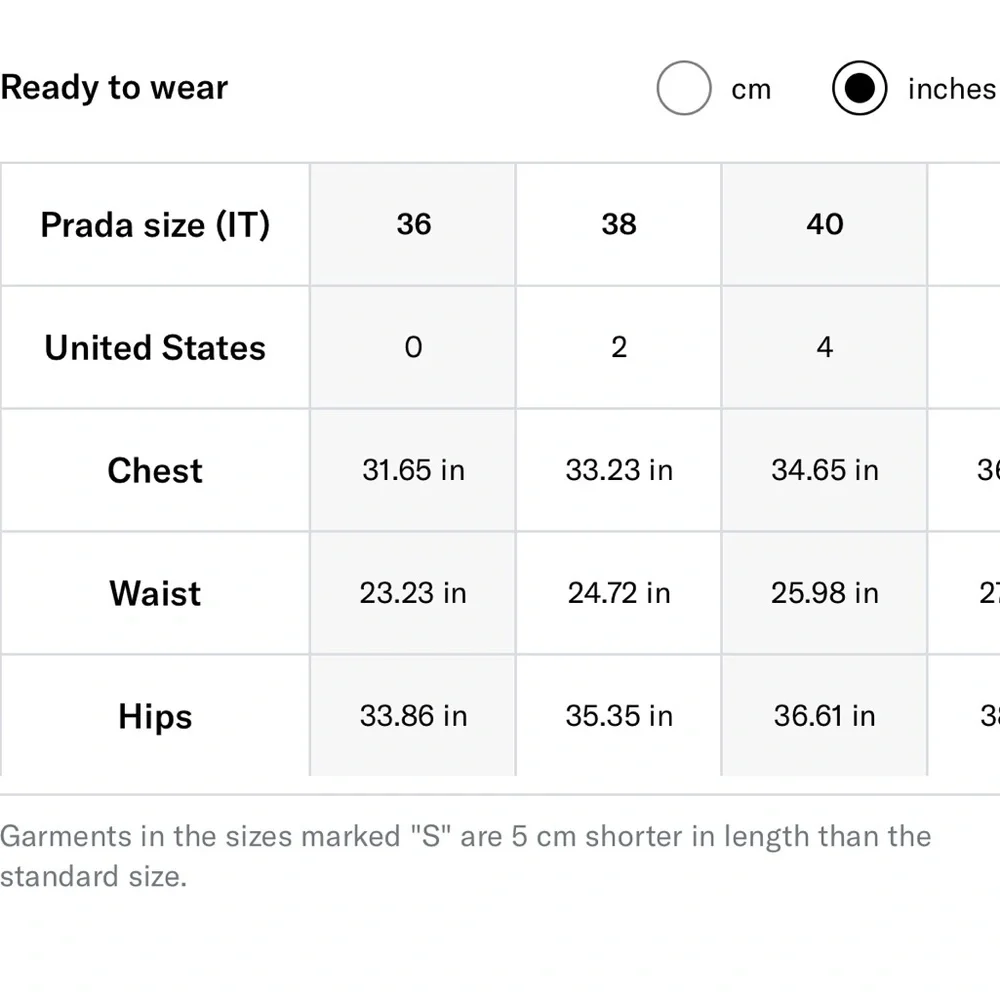Image resolution: width=1000 pixels, height=1000 pixels.
Task: Click the garments size note text
Action: [466, 857]
